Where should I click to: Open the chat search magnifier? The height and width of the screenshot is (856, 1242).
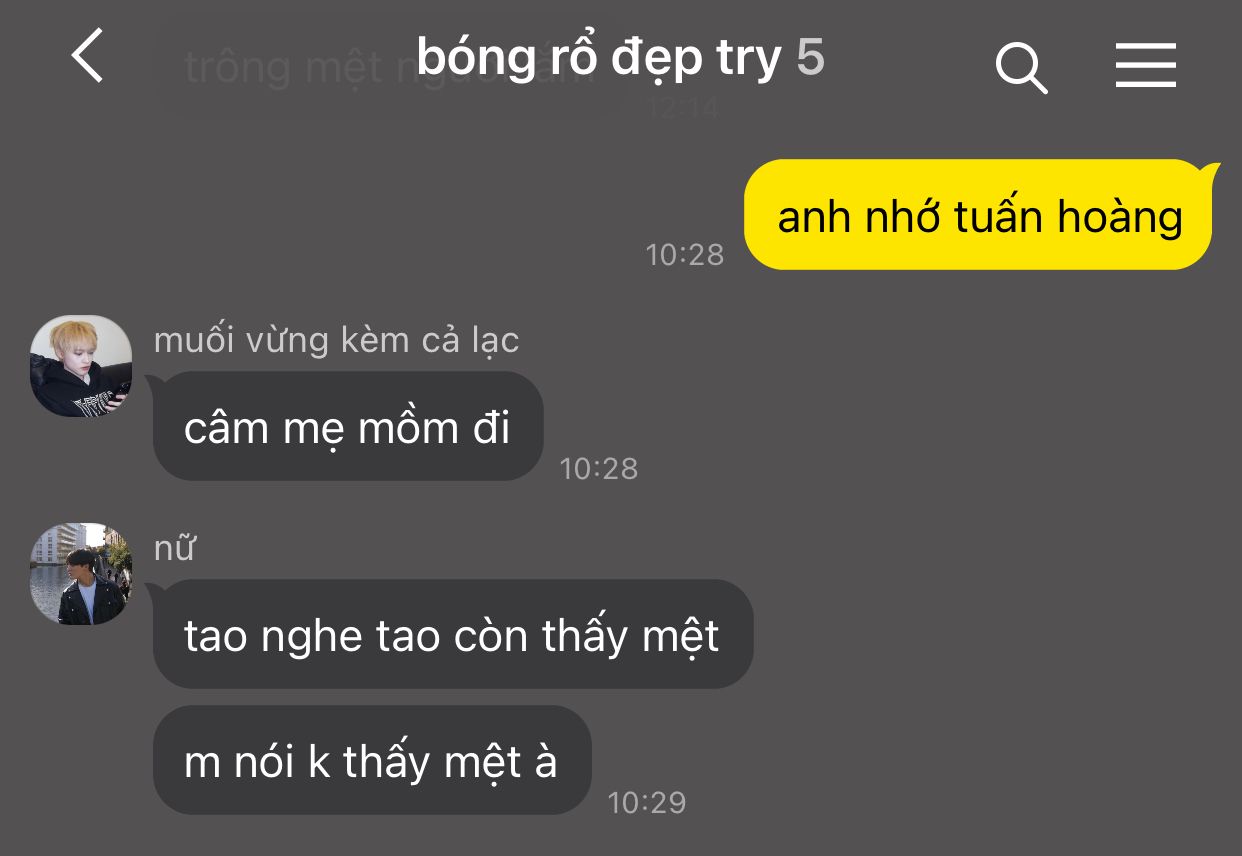[1021, 68]
